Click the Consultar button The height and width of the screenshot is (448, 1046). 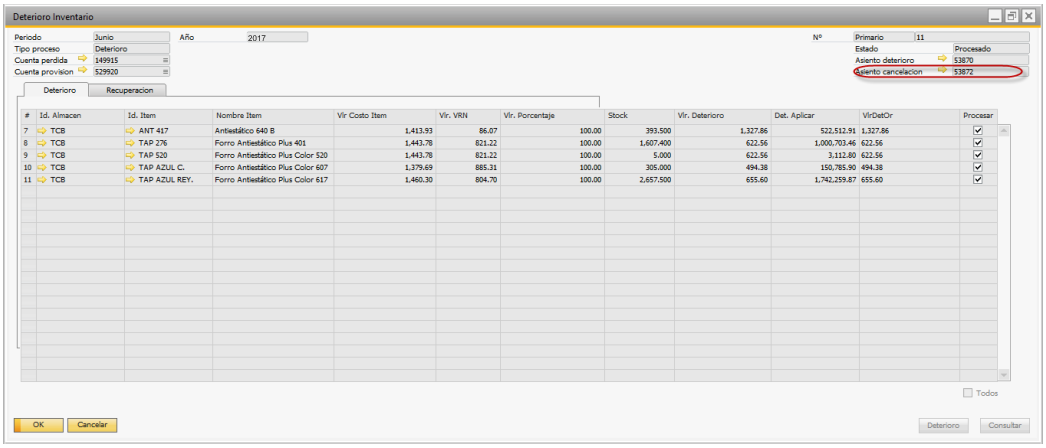tap(1004, 425)
